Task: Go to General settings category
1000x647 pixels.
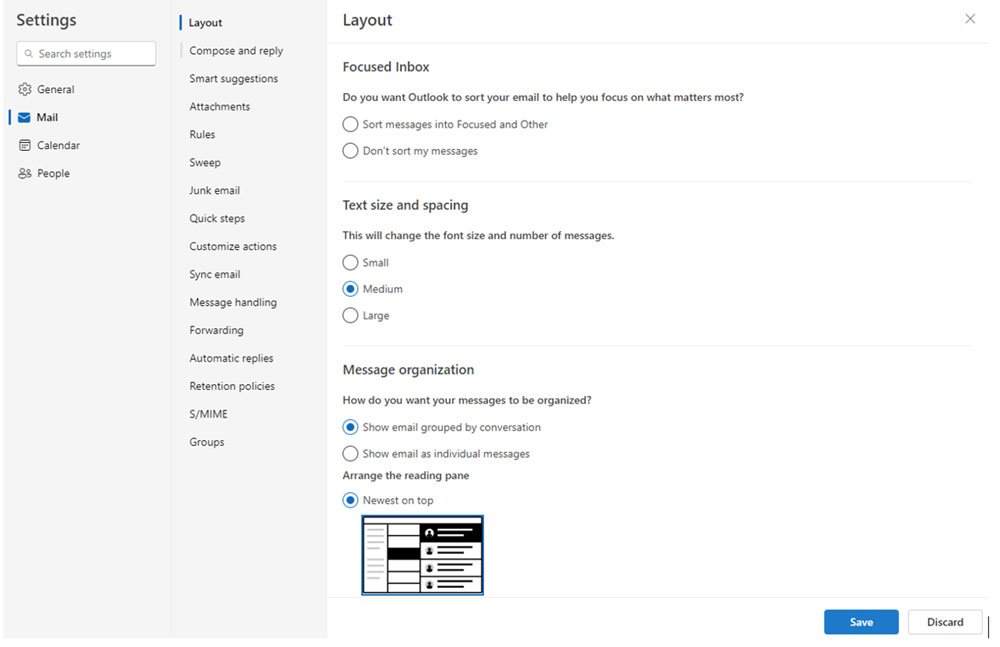Action: click(55, 89)
